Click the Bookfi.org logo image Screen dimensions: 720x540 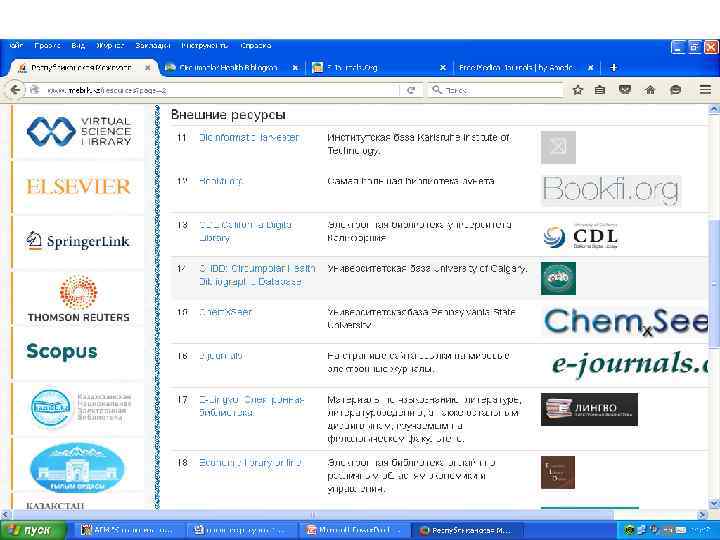pos(611,190)
